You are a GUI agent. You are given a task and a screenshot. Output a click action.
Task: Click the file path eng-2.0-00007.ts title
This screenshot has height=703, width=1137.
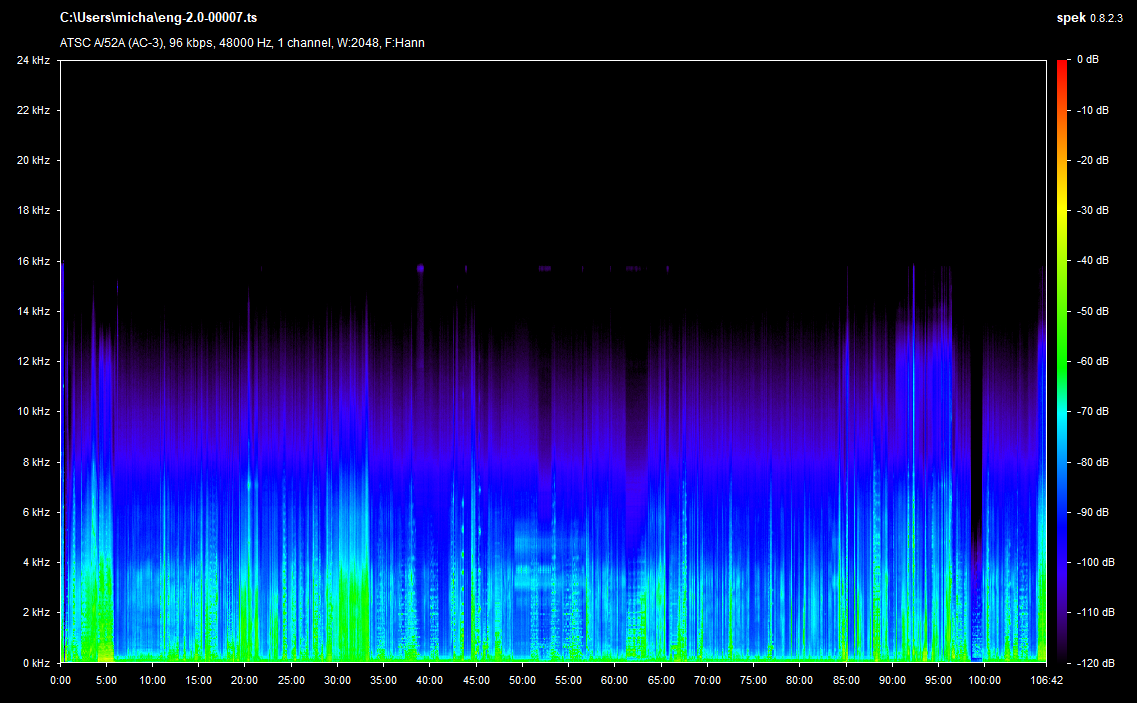pyautogui.click(x=158, y=18)
